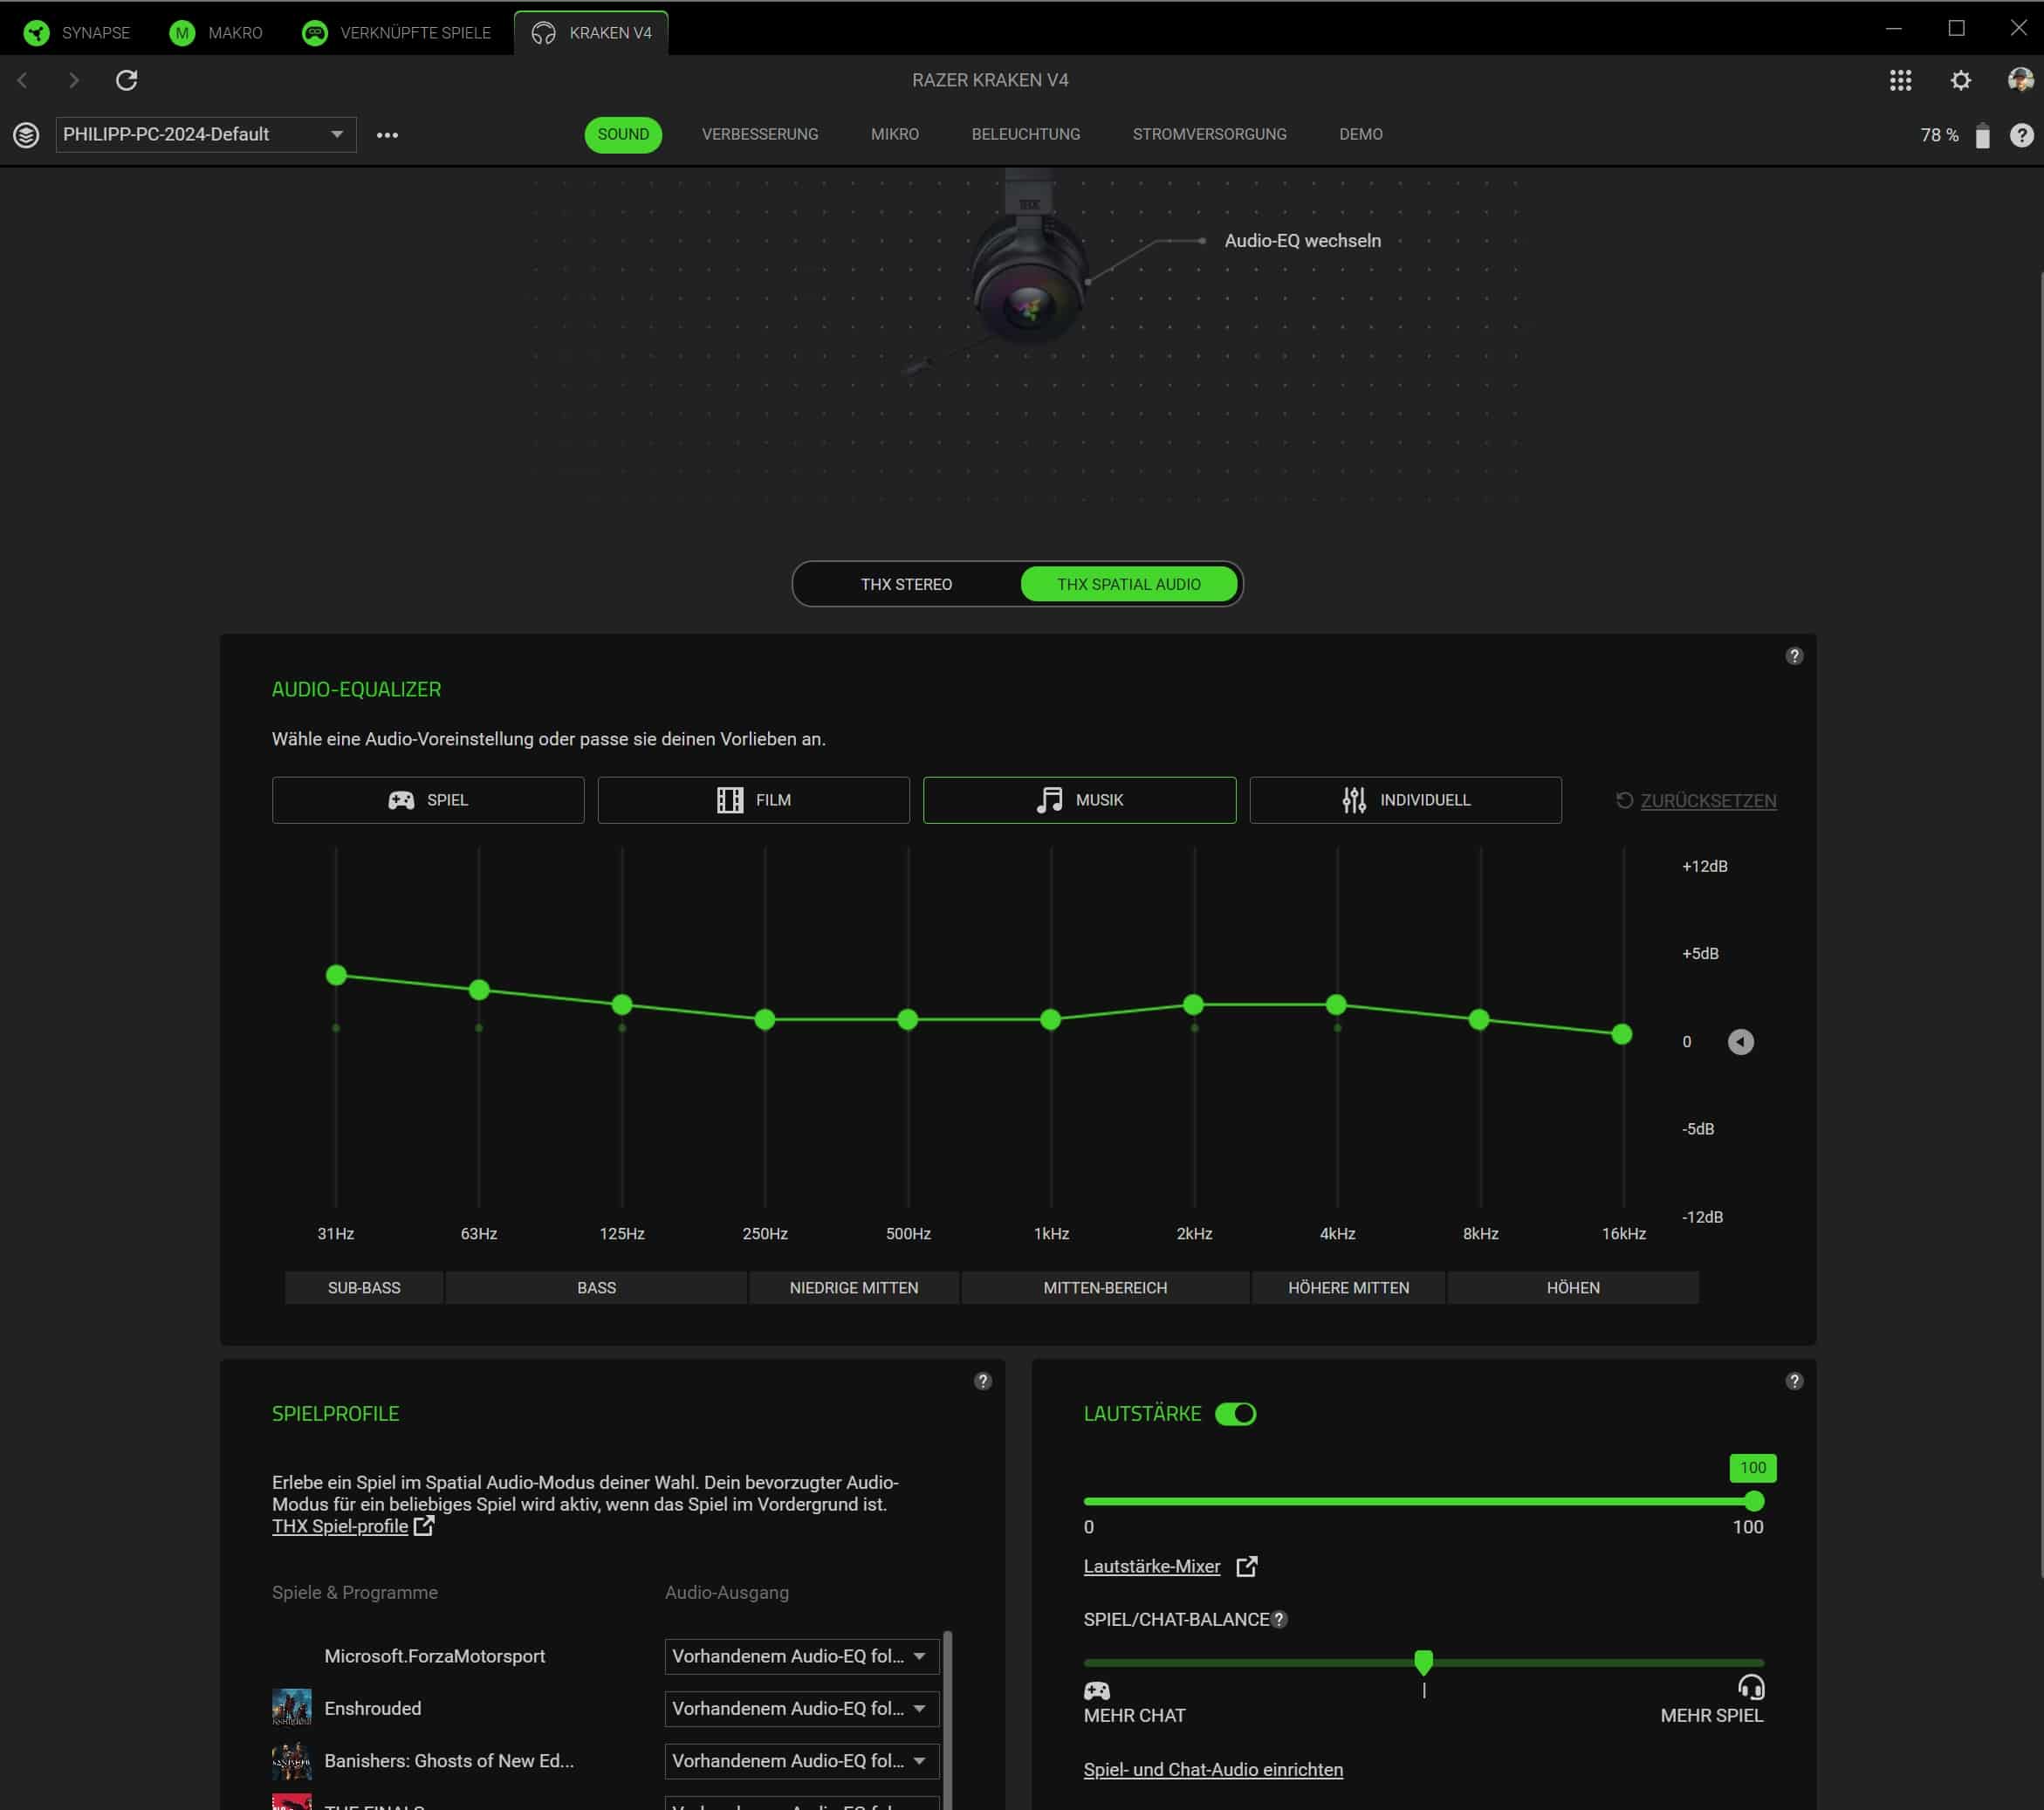The image size is (2044, 1810).
Task: Click the Spiel/Chat-Balance slider handle
Action: pos(1423,1662)
